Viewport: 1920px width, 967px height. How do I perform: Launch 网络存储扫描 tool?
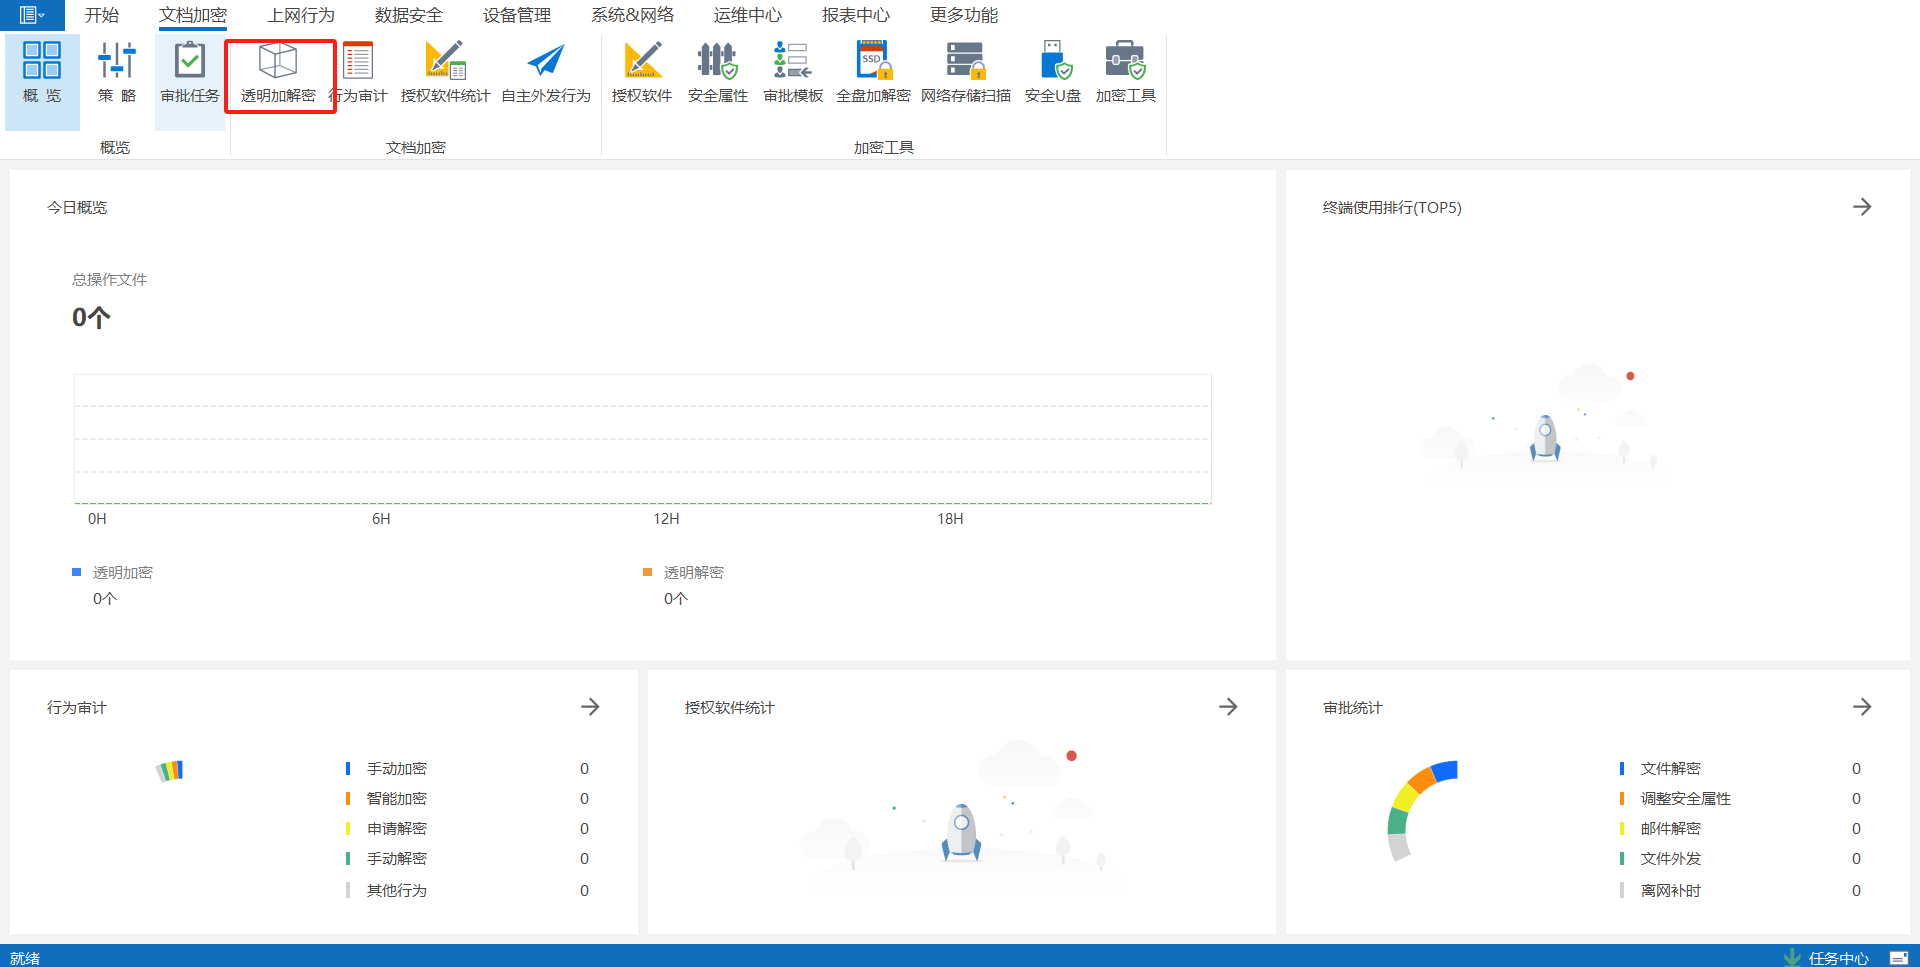coord(965,73)
